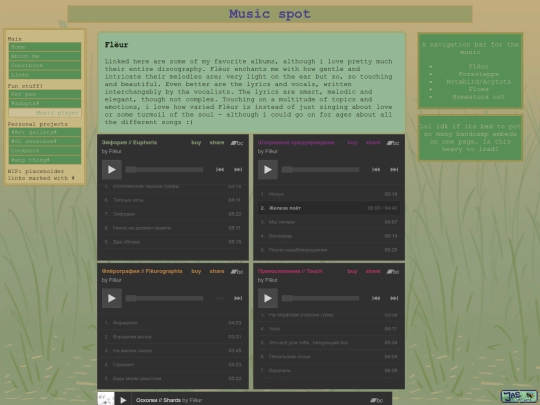Open the #wip thing# sidebar link

click(45, 160)
